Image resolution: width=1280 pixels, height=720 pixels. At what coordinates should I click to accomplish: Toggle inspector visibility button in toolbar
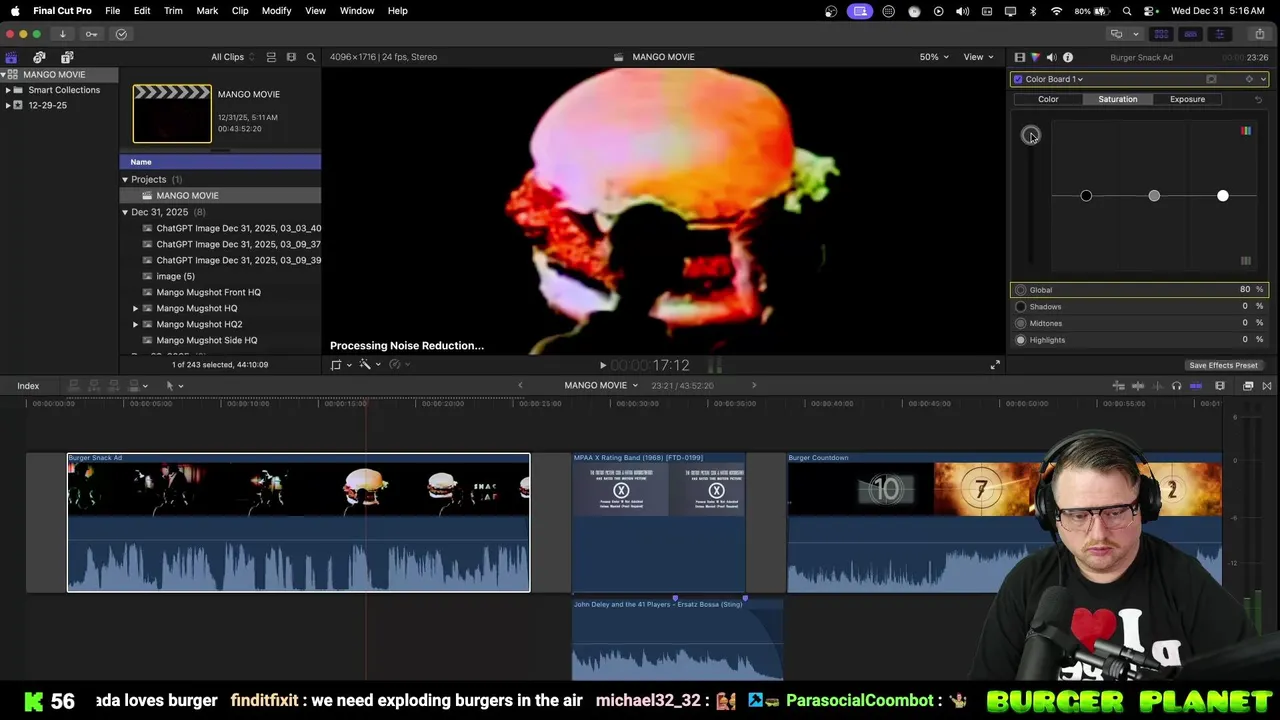pyautogui.click(x=1219, y=34)
